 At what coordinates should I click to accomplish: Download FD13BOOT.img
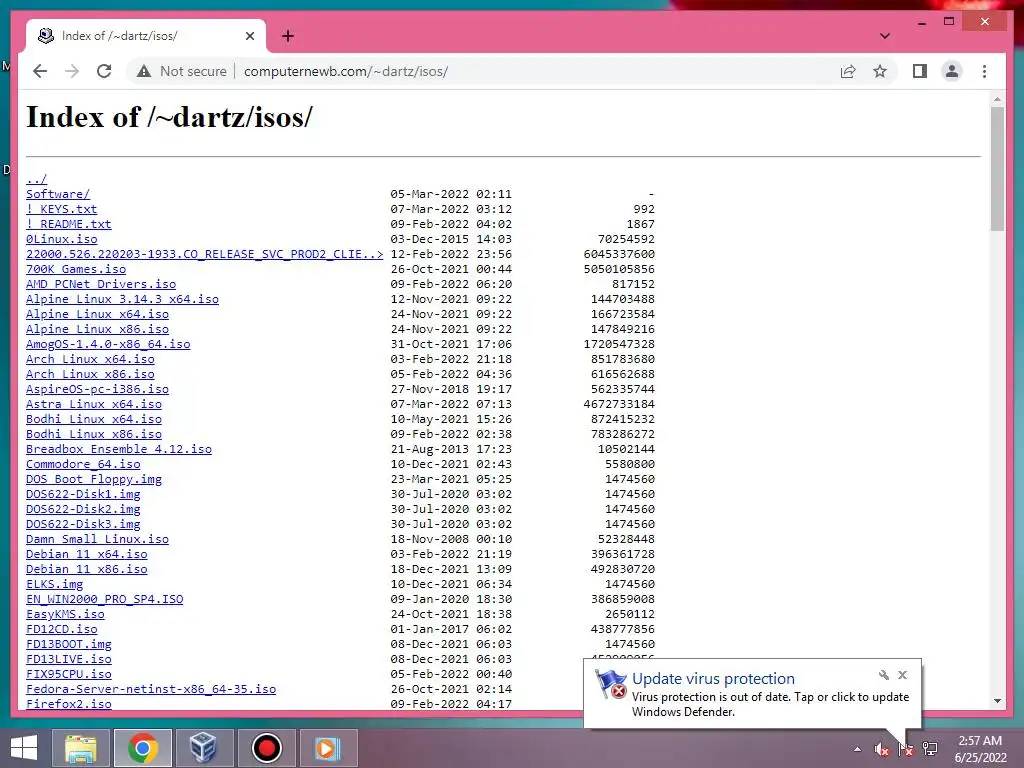coord(69,645)
